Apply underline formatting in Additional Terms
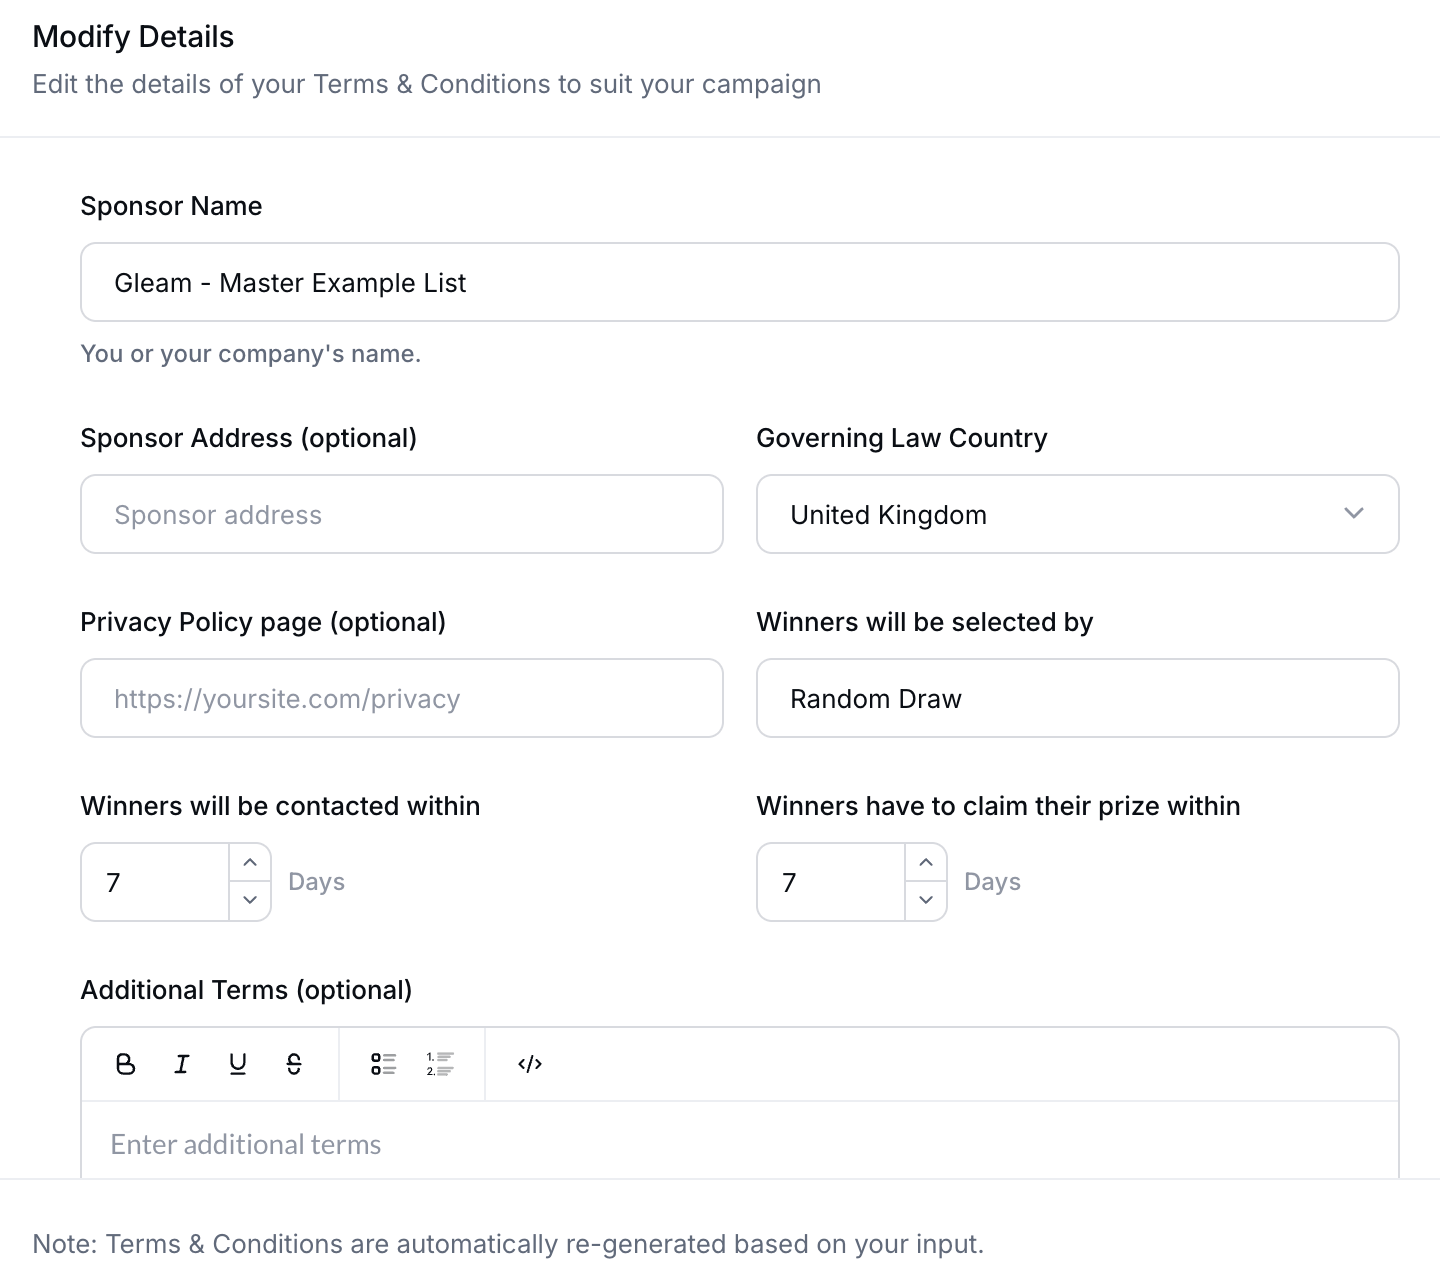This screenshot has height=1284, width=1440. coord(238,1064)
